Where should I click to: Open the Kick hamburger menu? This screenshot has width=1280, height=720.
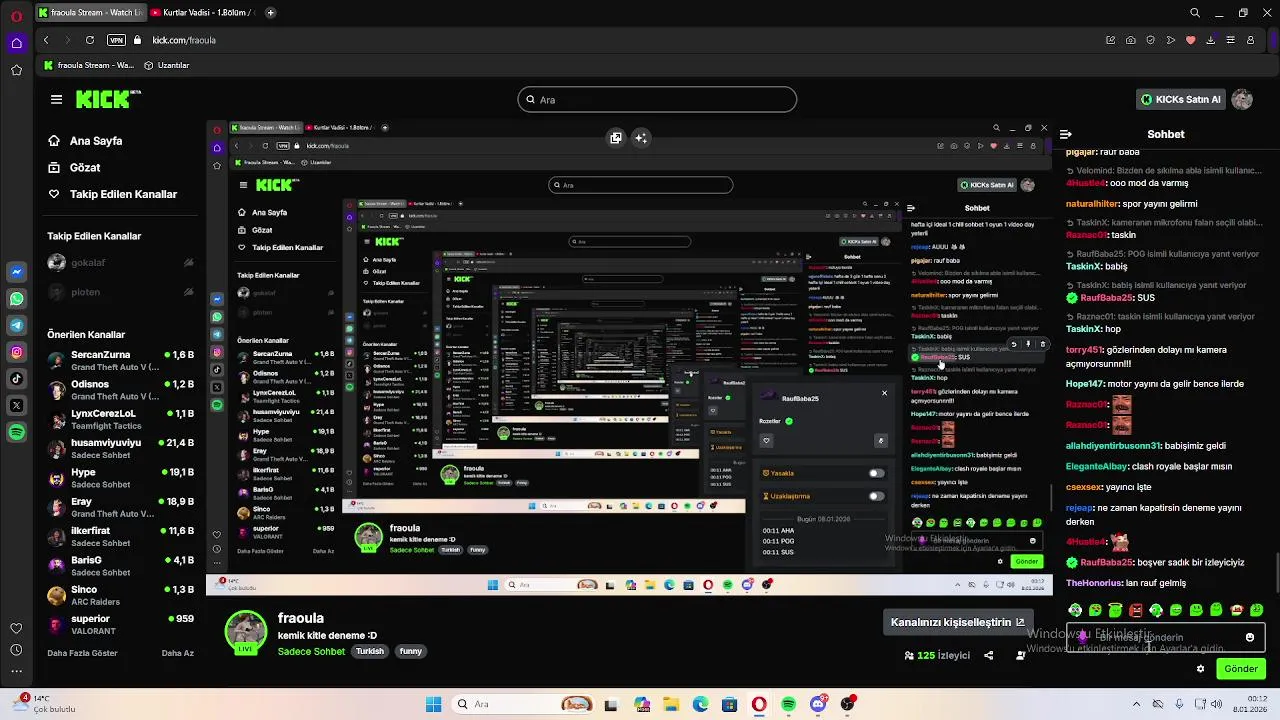pyautogui.click(x=56, y=99)
